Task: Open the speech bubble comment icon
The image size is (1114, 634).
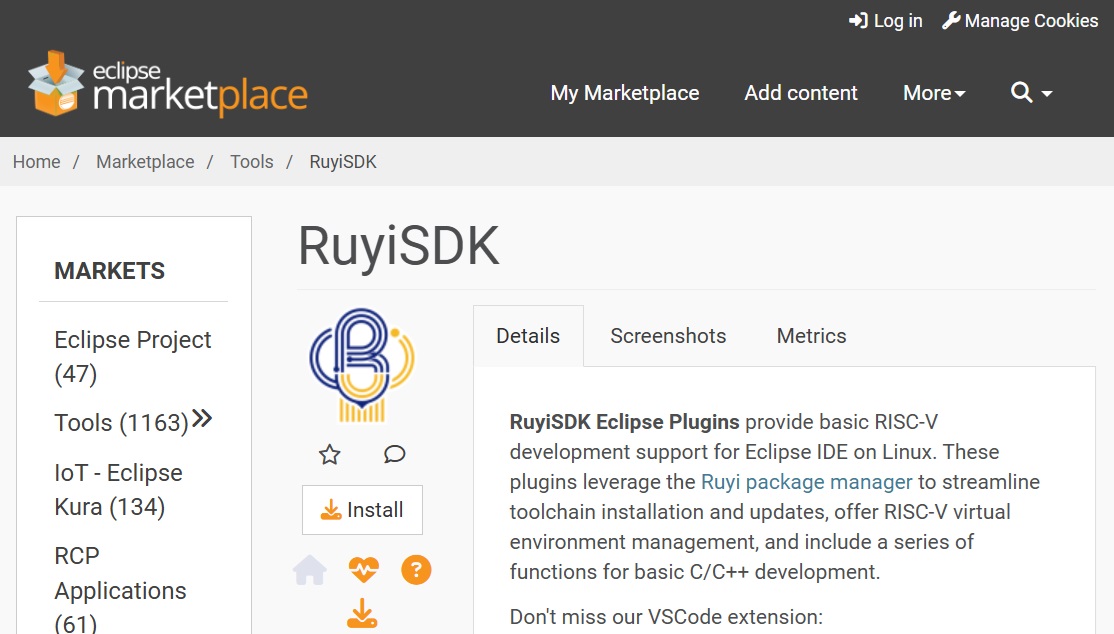Action: pos(394,454)
